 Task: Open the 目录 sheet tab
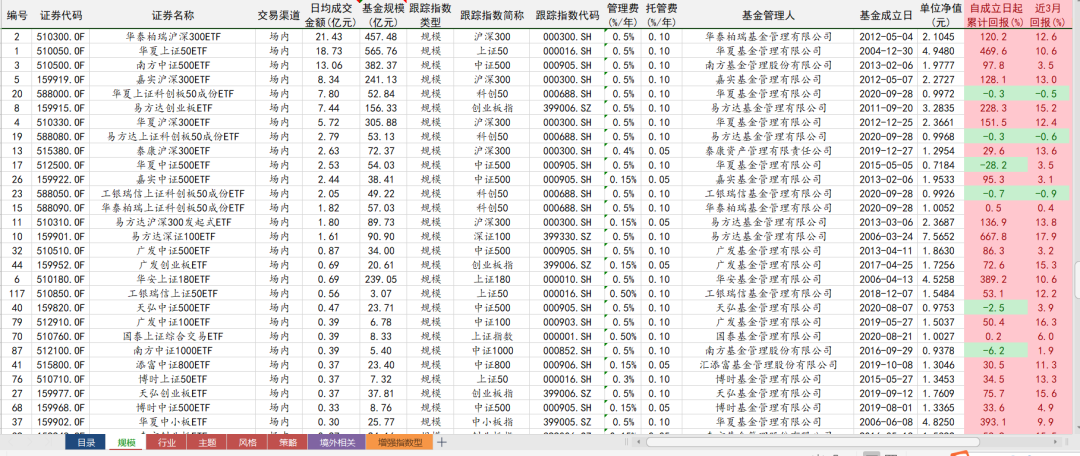(x=86, y=442)
